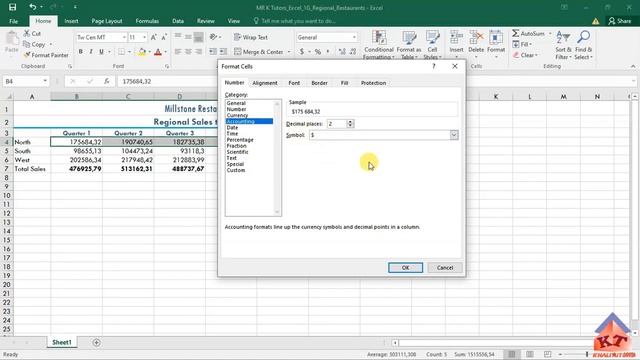Image resolution: width=640 pixels, height=360 pixels.
Task: Expand the Clipboard dialog launcher
Action: [x=70, y=66]
